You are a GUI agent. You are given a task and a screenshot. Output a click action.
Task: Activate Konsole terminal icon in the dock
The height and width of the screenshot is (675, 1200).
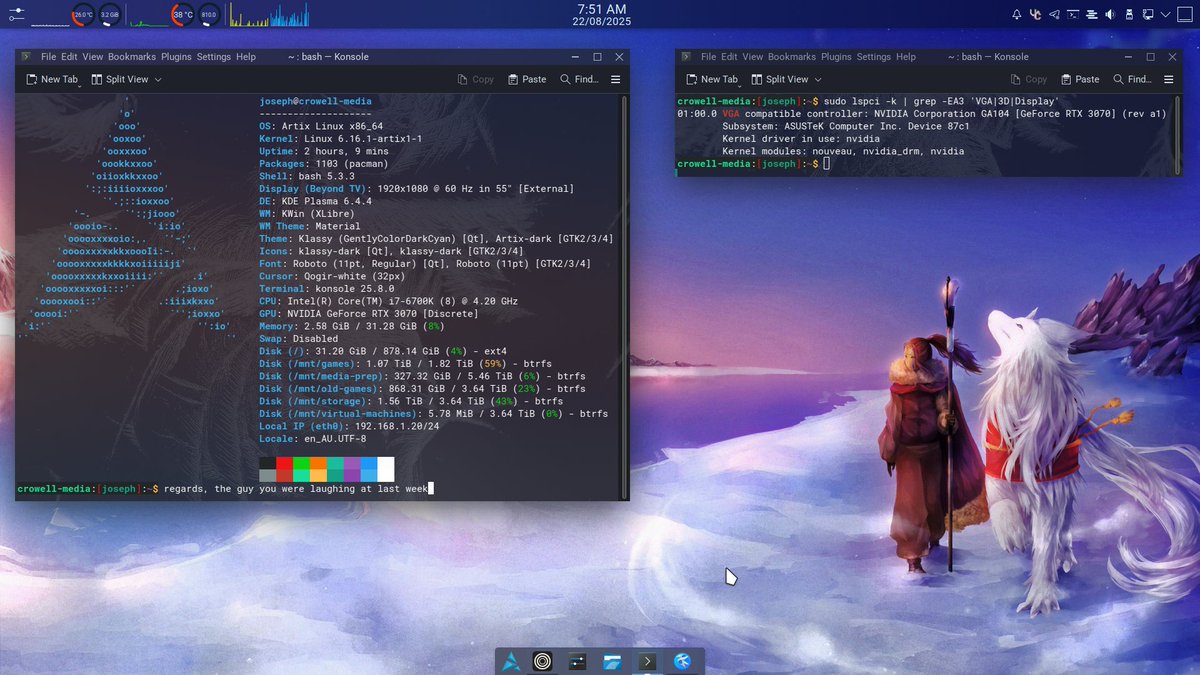pos(648,661)
